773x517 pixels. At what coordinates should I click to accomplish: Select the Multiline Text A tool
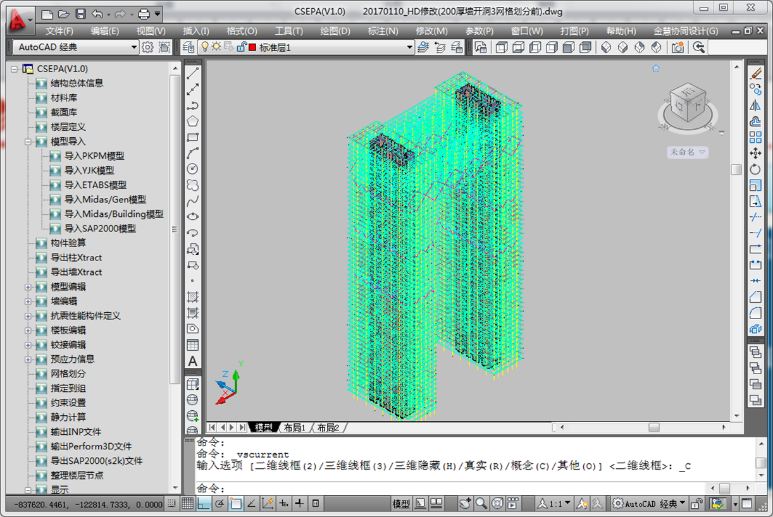[x=193, y=361]
